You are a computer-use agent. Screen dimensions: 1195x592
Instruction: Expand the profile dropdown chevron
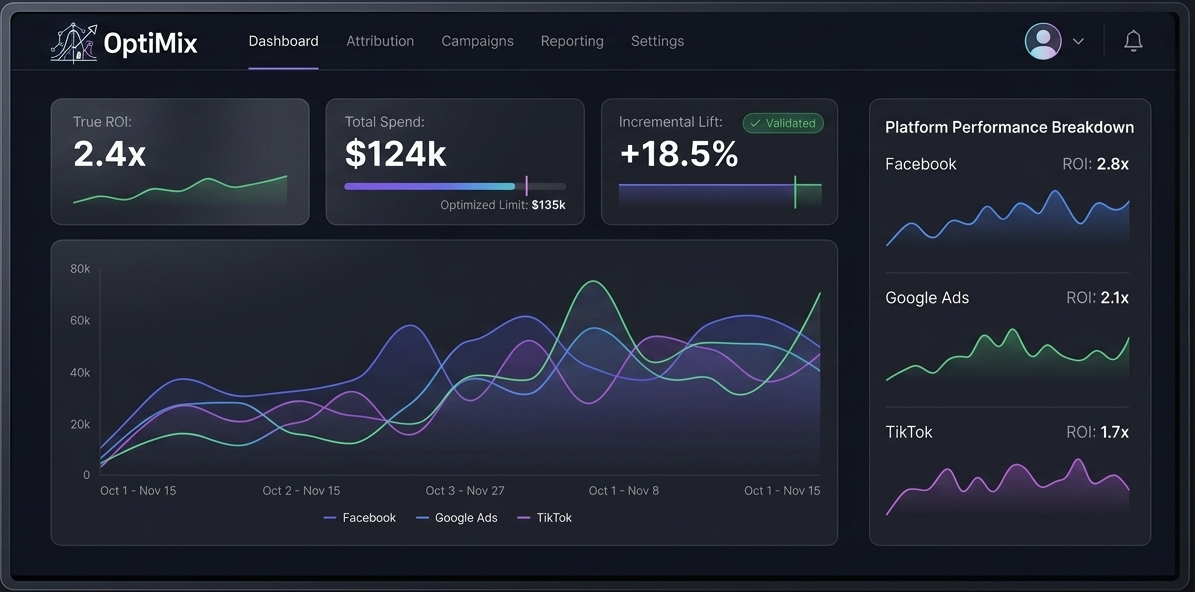click(1078, 42)
